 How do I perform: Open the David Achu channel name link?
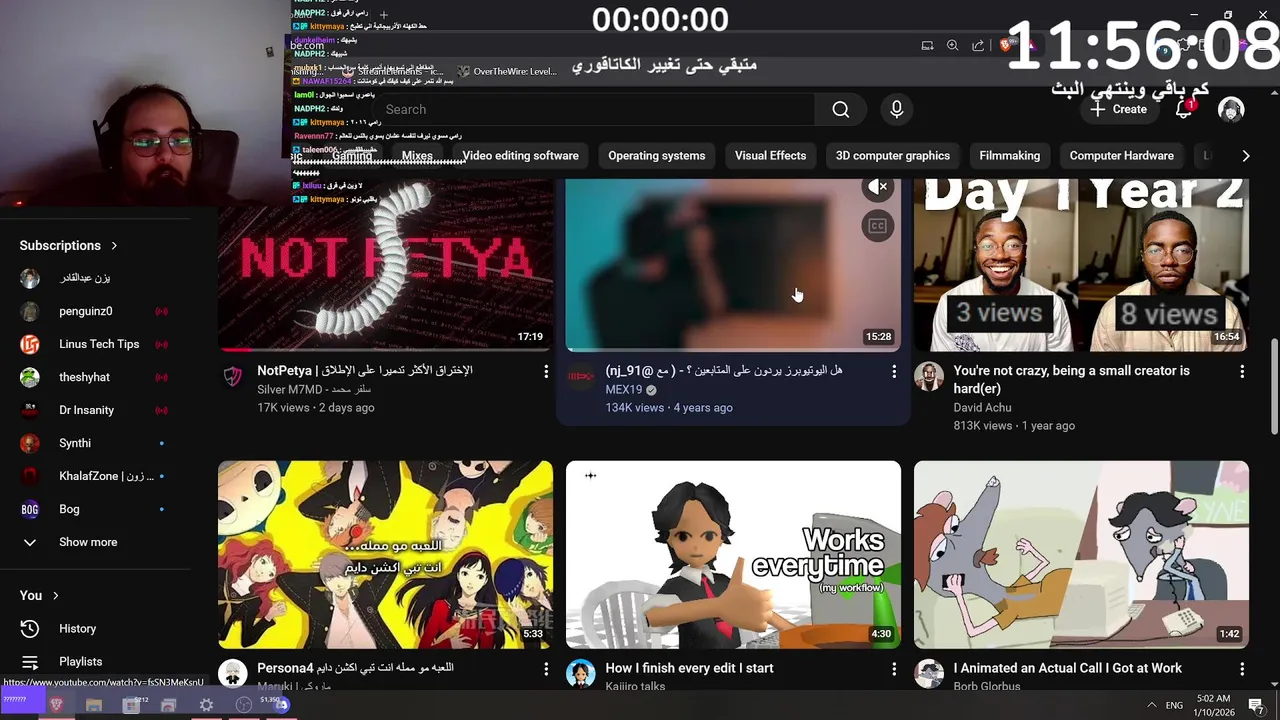pyautogui.click(x=982, y=408)
